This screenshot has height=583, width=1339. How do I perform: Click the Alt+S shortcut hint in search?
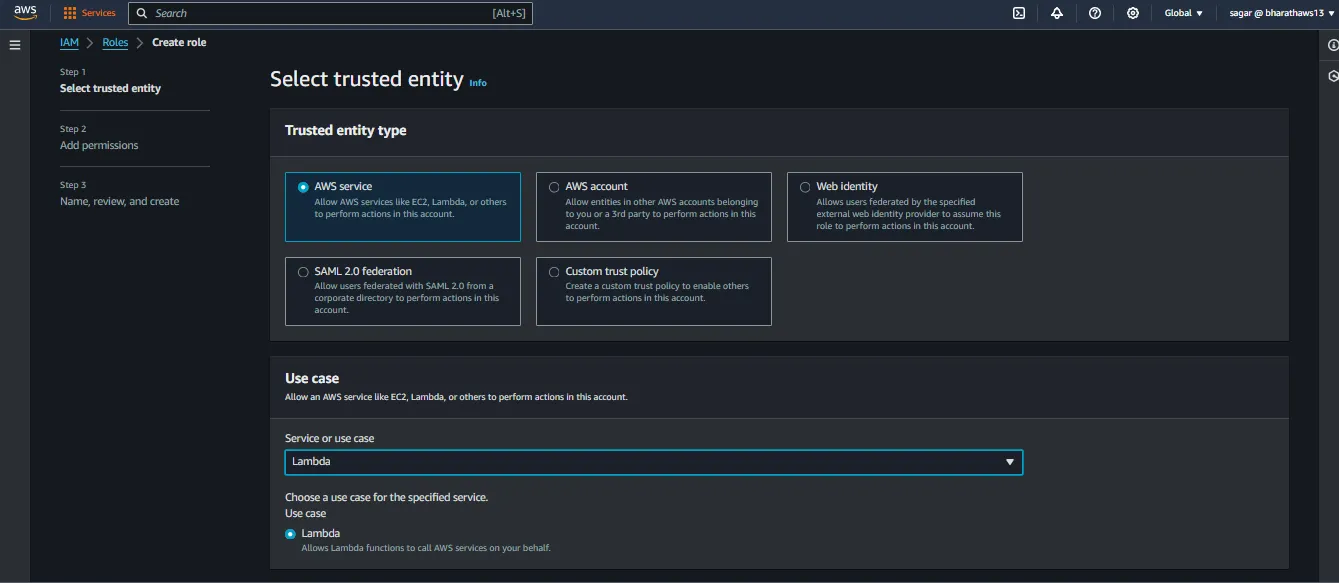509,13
